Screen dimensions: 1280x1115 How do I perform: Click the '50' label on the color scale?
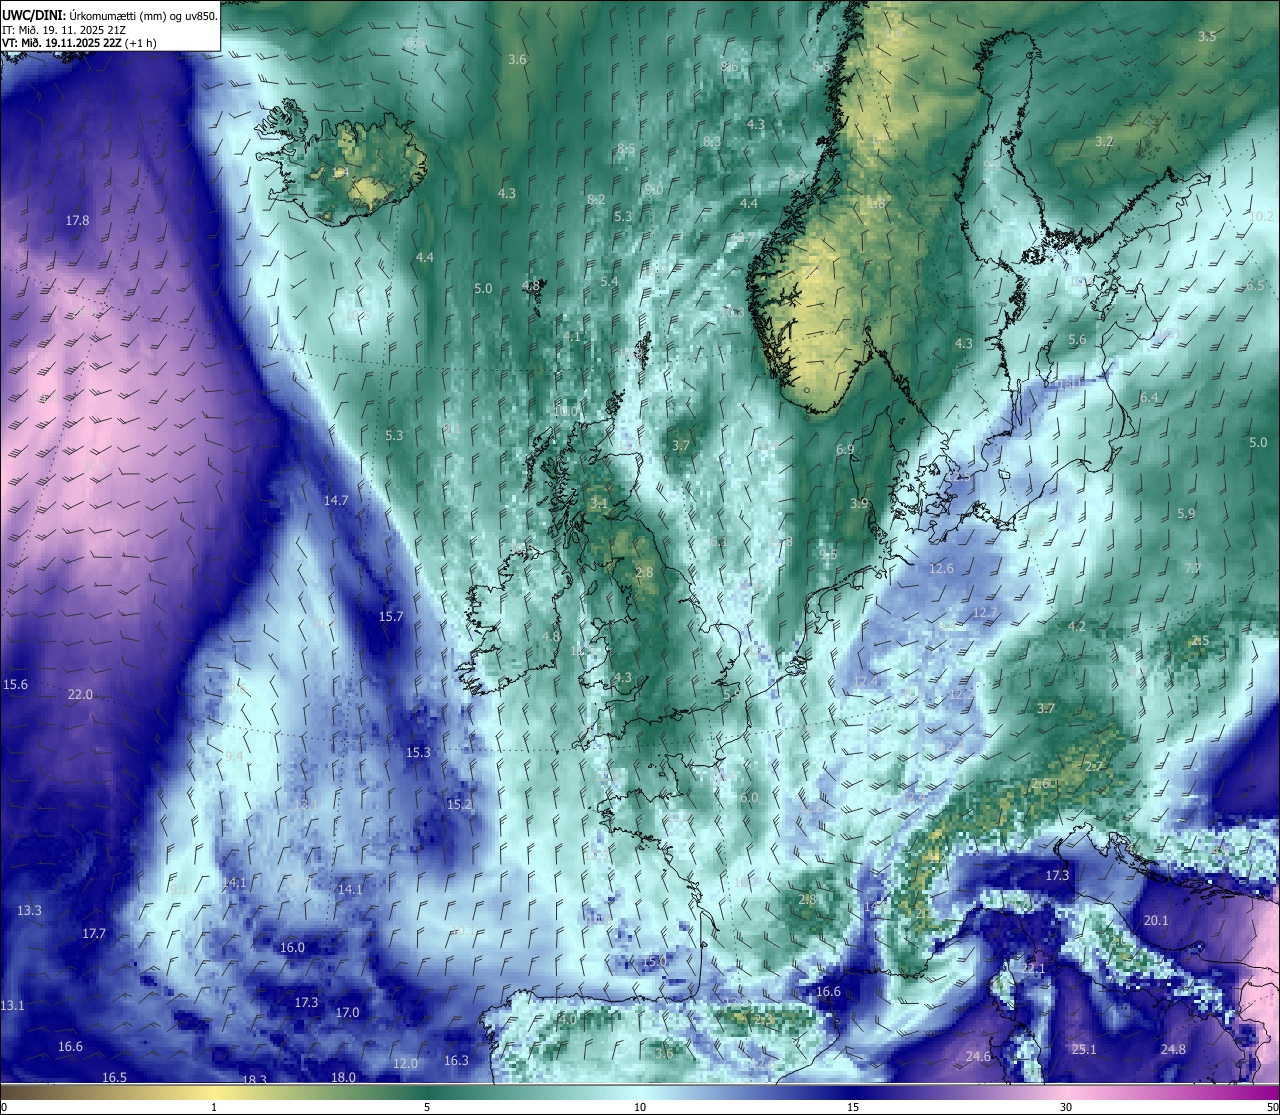pyautogui.click(x=1271, y=1107)
